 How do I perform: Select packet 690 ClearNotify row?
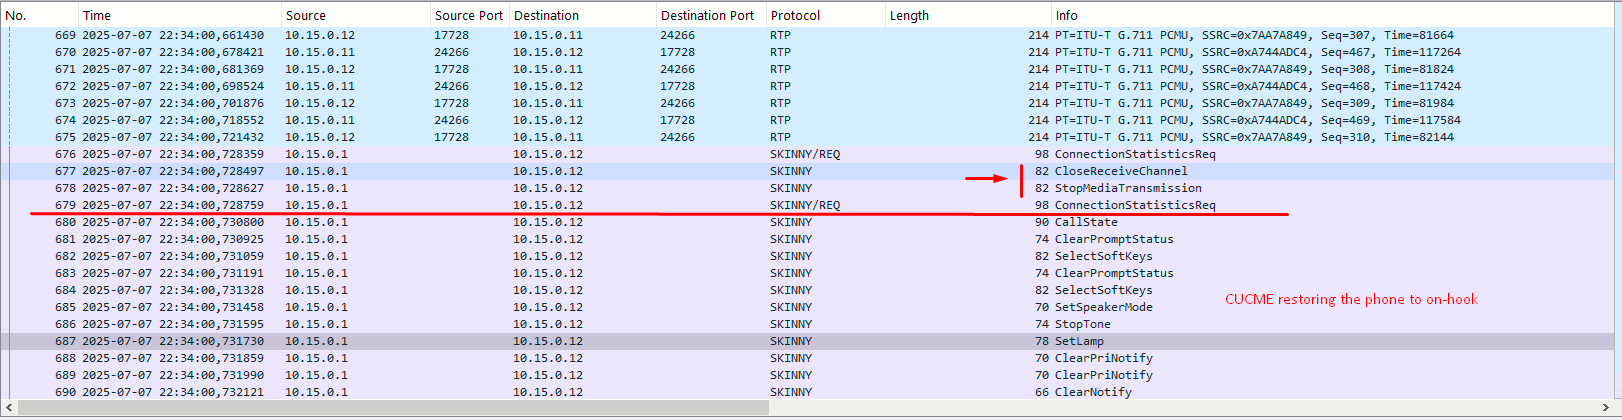point(810,392)
